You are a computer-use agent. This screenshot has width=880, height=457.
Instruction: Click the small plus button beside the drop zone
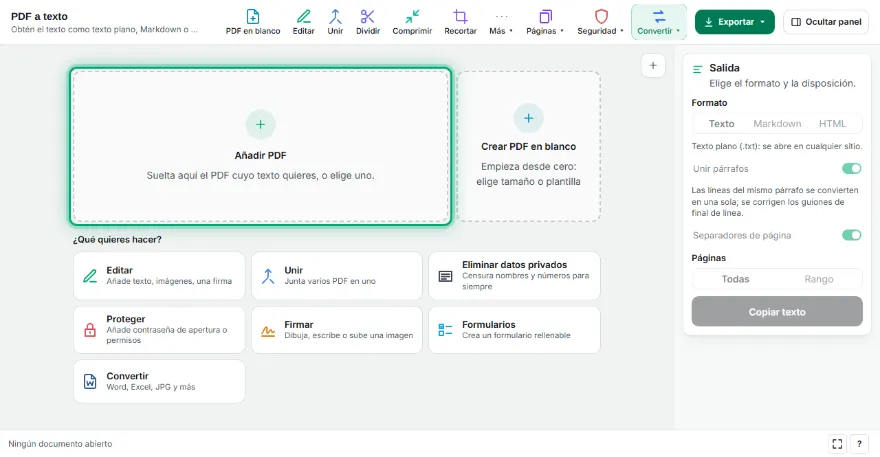pos(653,66)
